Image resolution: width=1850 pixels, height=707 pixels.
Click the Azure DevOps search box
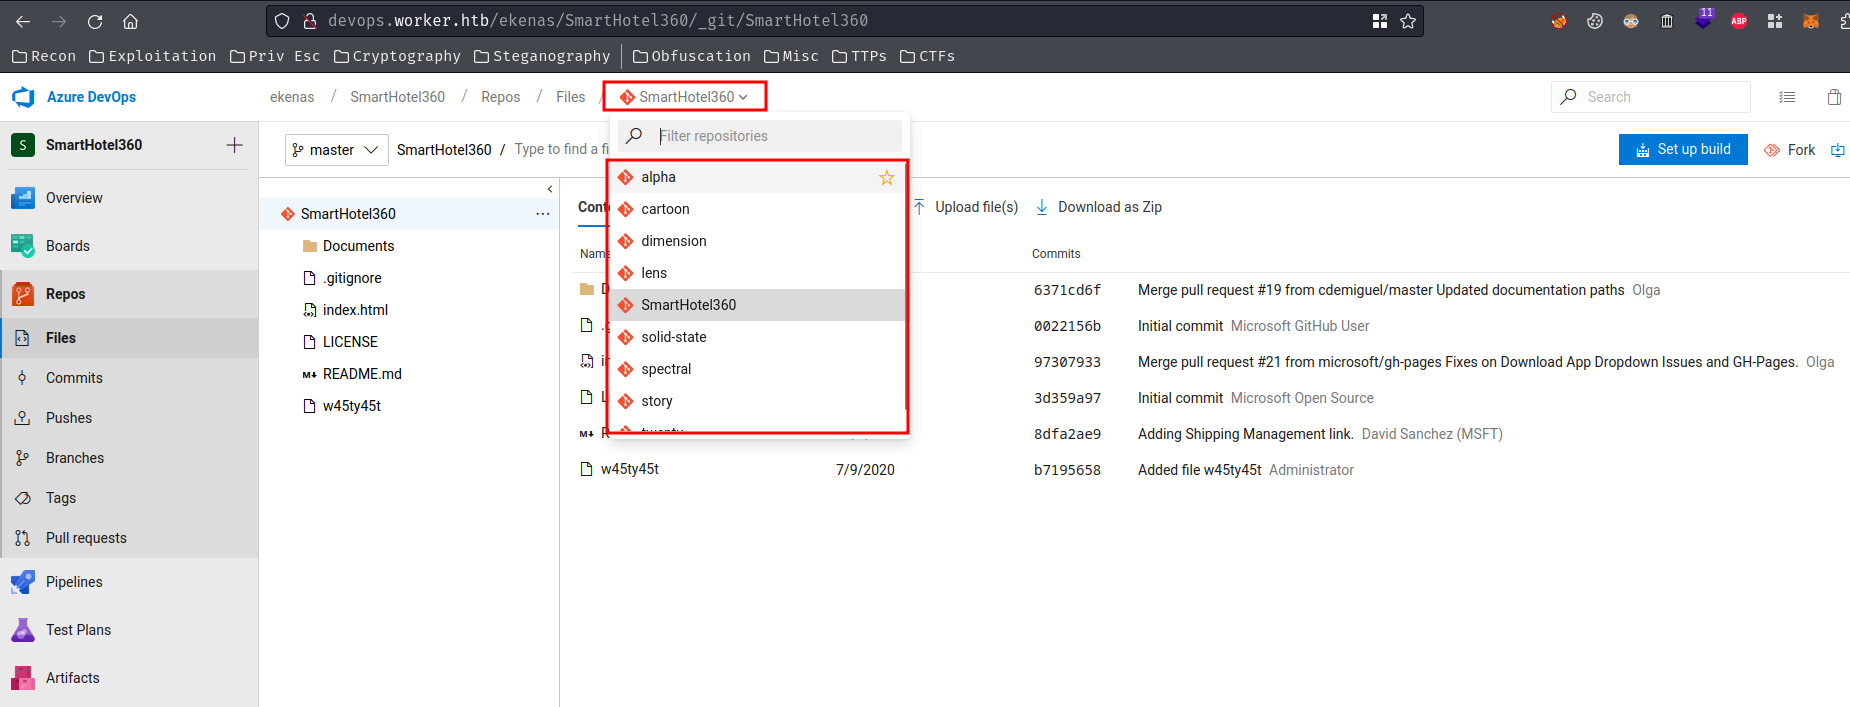click(1651, 97)
